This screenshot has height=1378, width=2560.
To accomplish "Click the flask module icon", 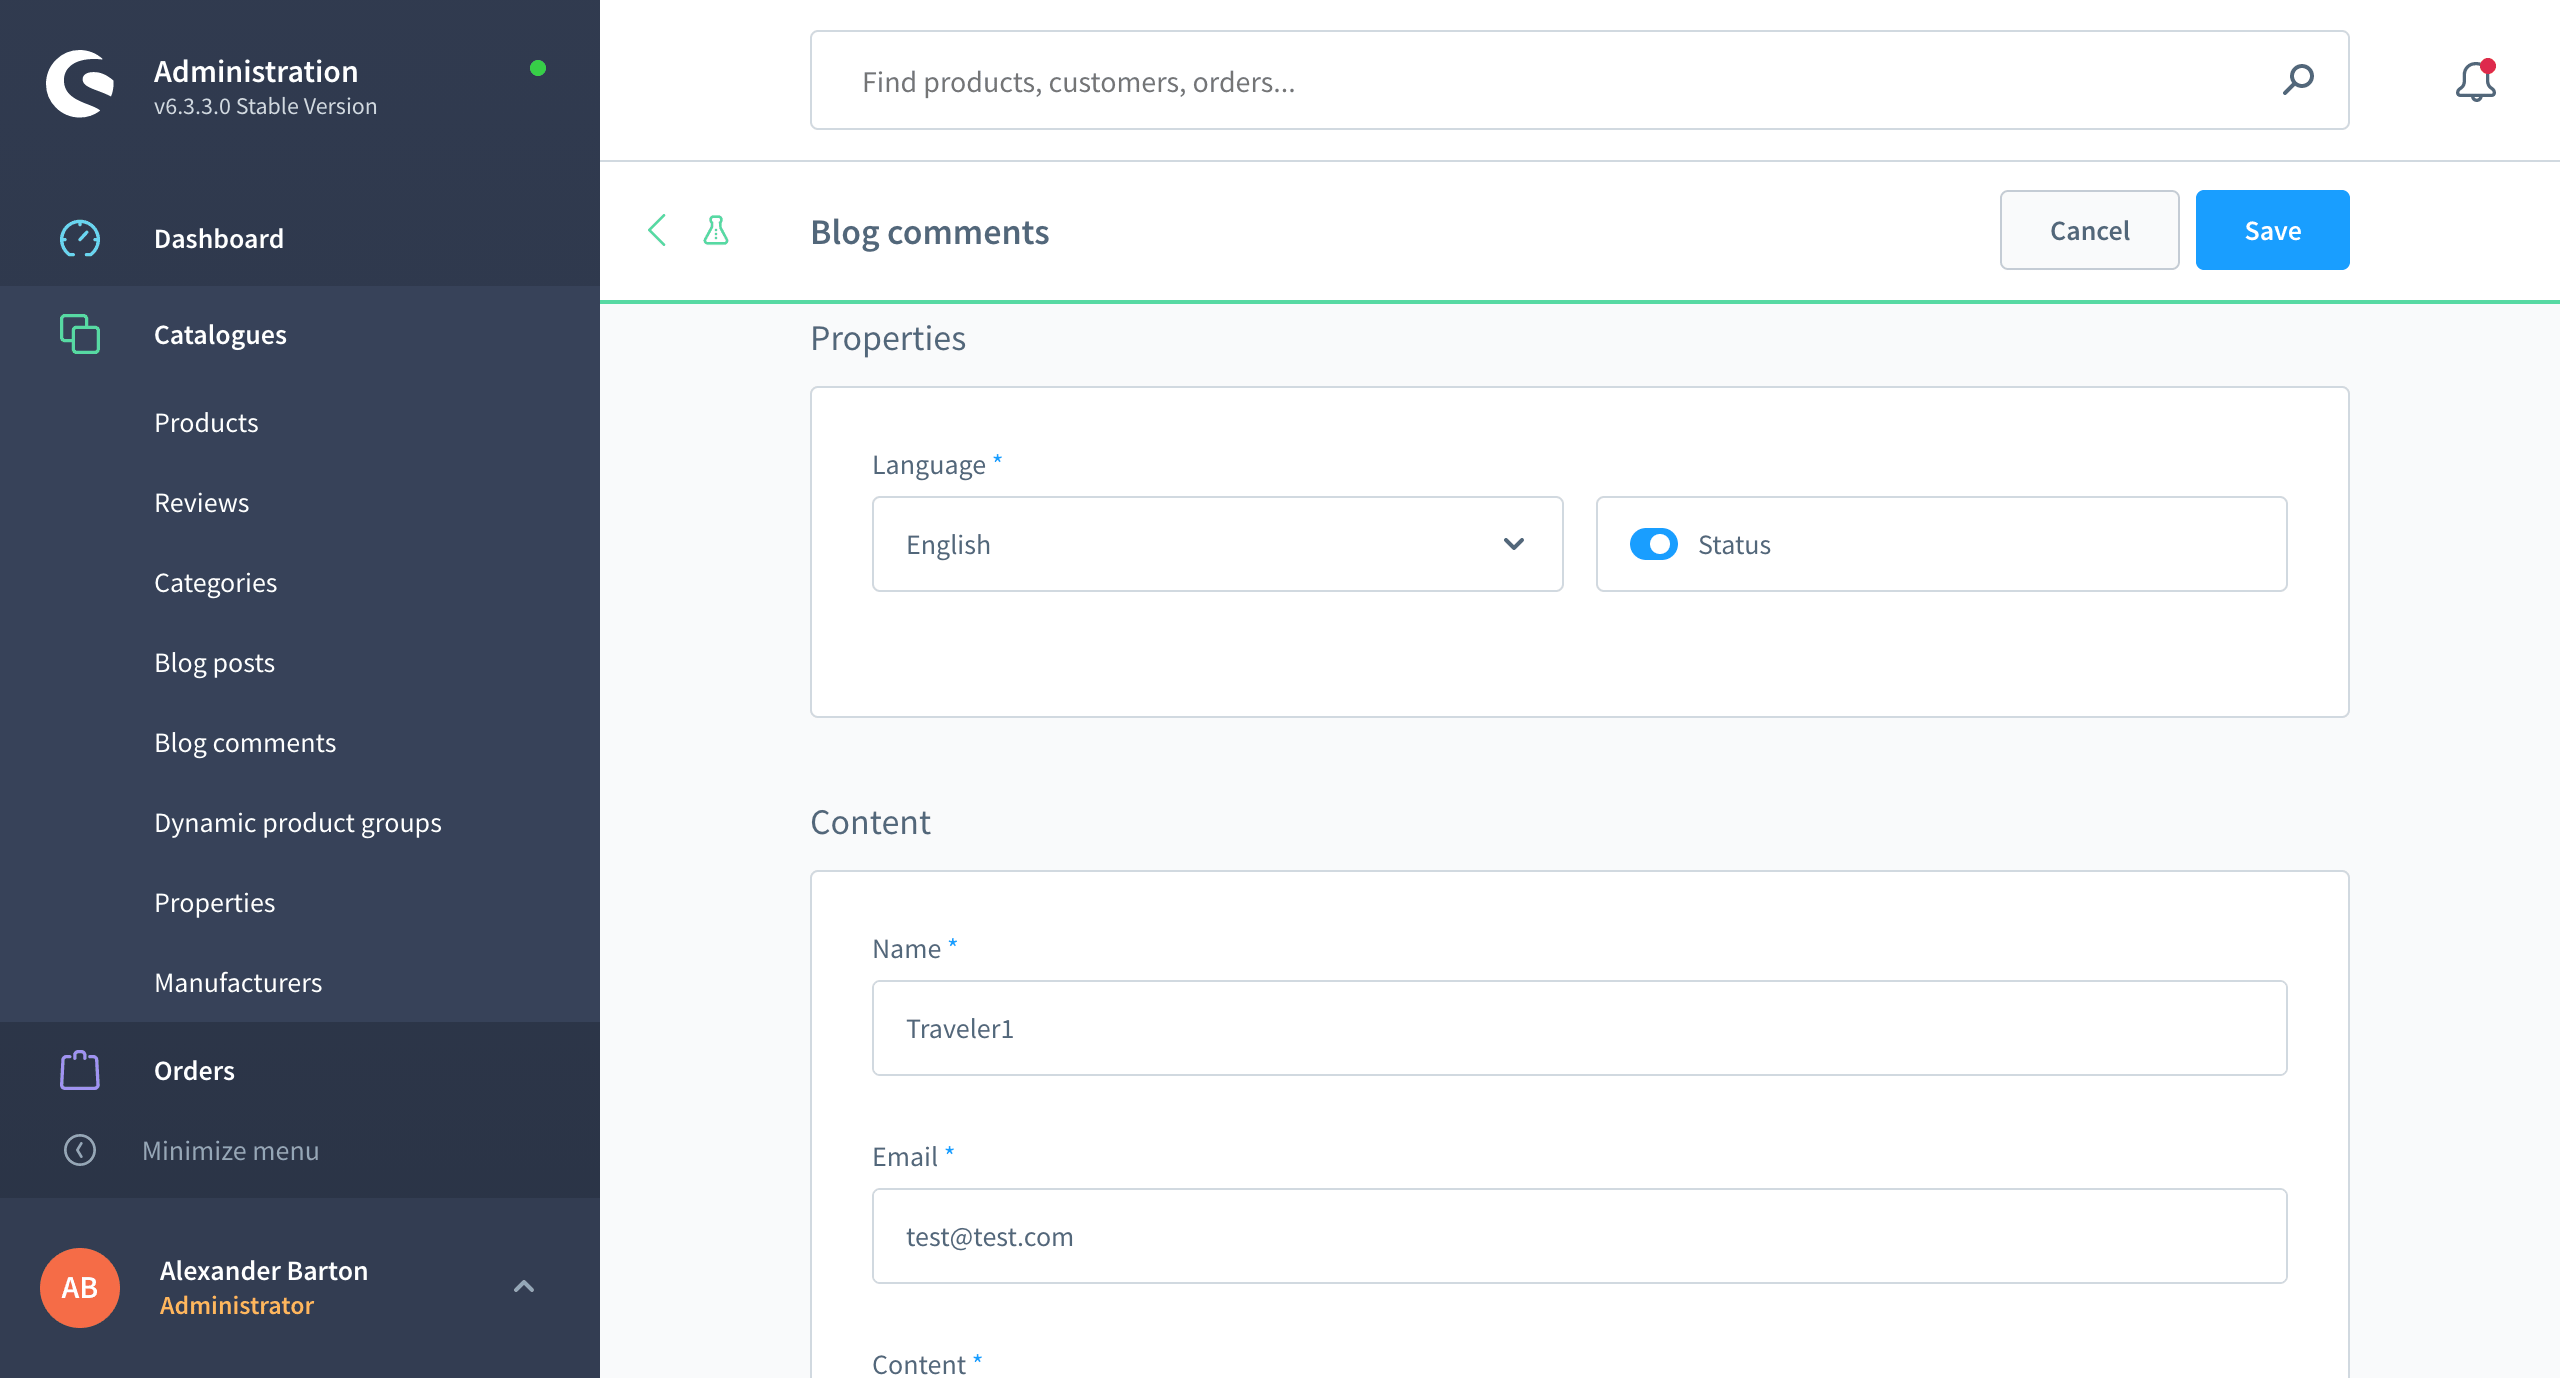I will (716, 230).
